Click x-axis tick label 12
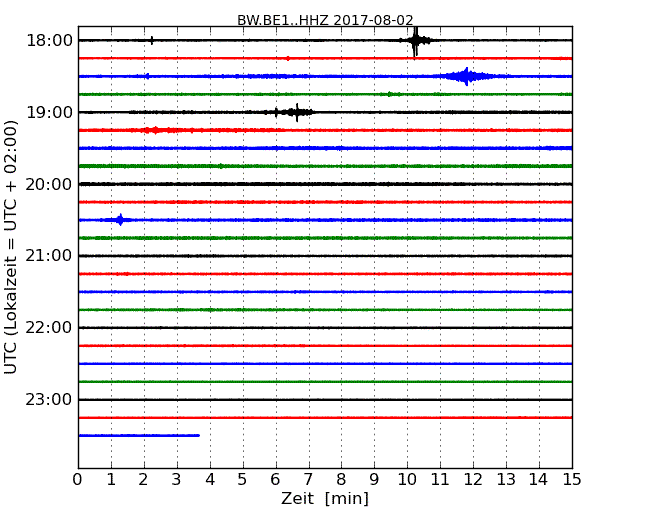Image resolution: width=650 pixels, height=520 pixels. tap(473, 479)
